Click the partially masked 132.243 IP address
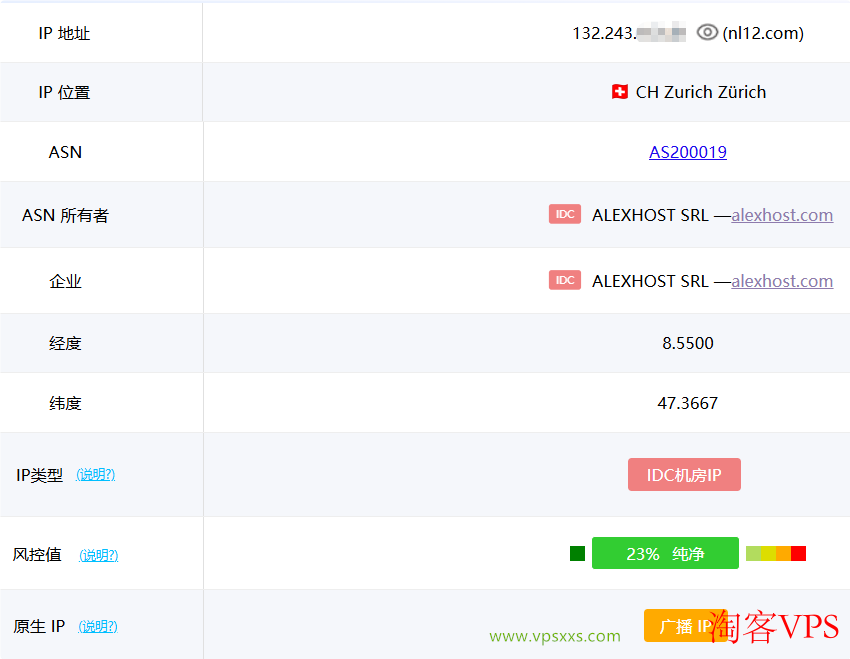 pyautogui.click(x=629, y=33)
